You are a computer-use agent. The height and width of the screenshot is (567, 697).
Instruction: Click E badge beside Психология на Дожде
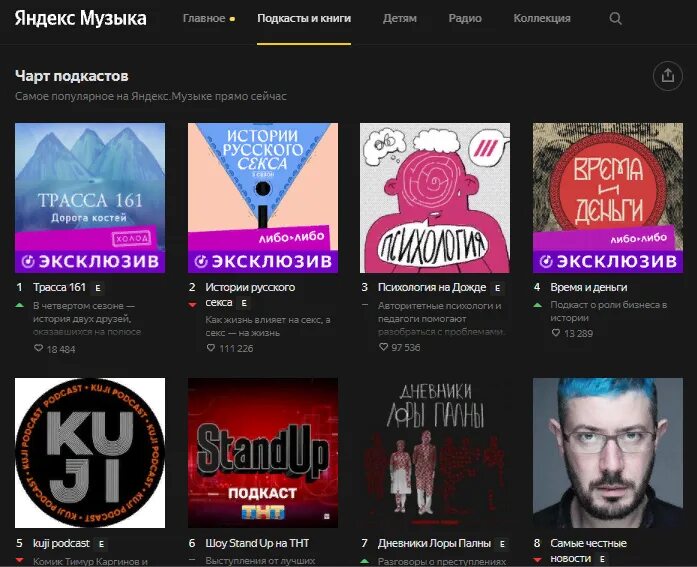(497, 288)
